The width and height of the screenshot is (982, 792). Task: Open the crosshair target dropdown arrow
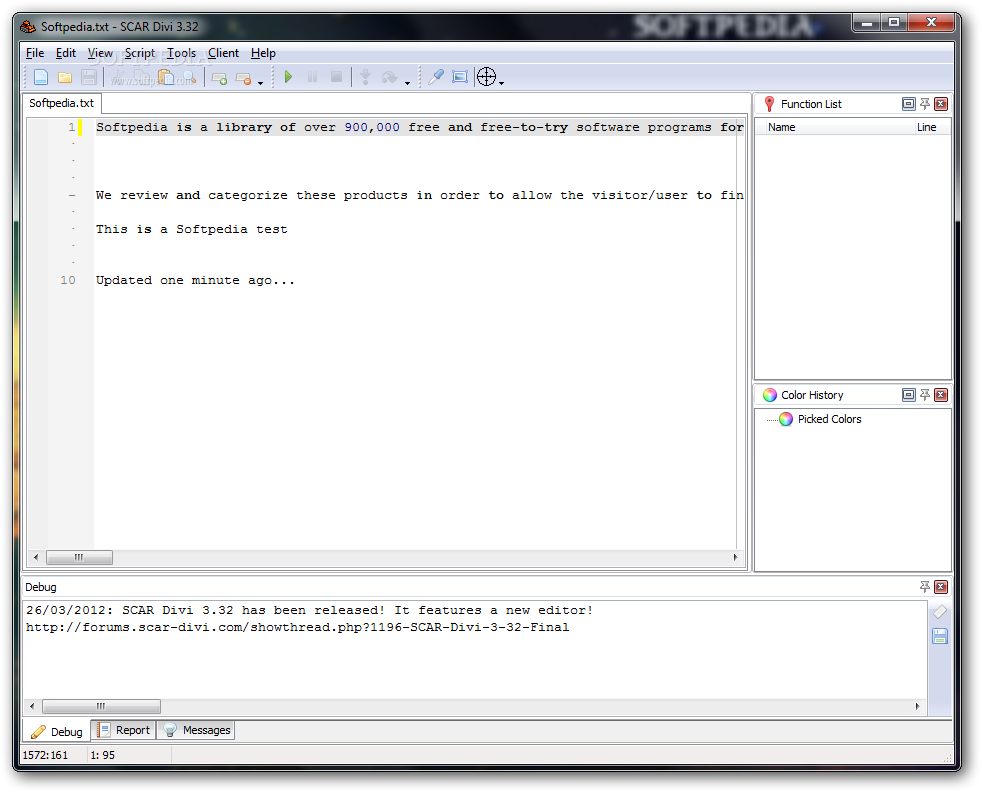point(502,82)
